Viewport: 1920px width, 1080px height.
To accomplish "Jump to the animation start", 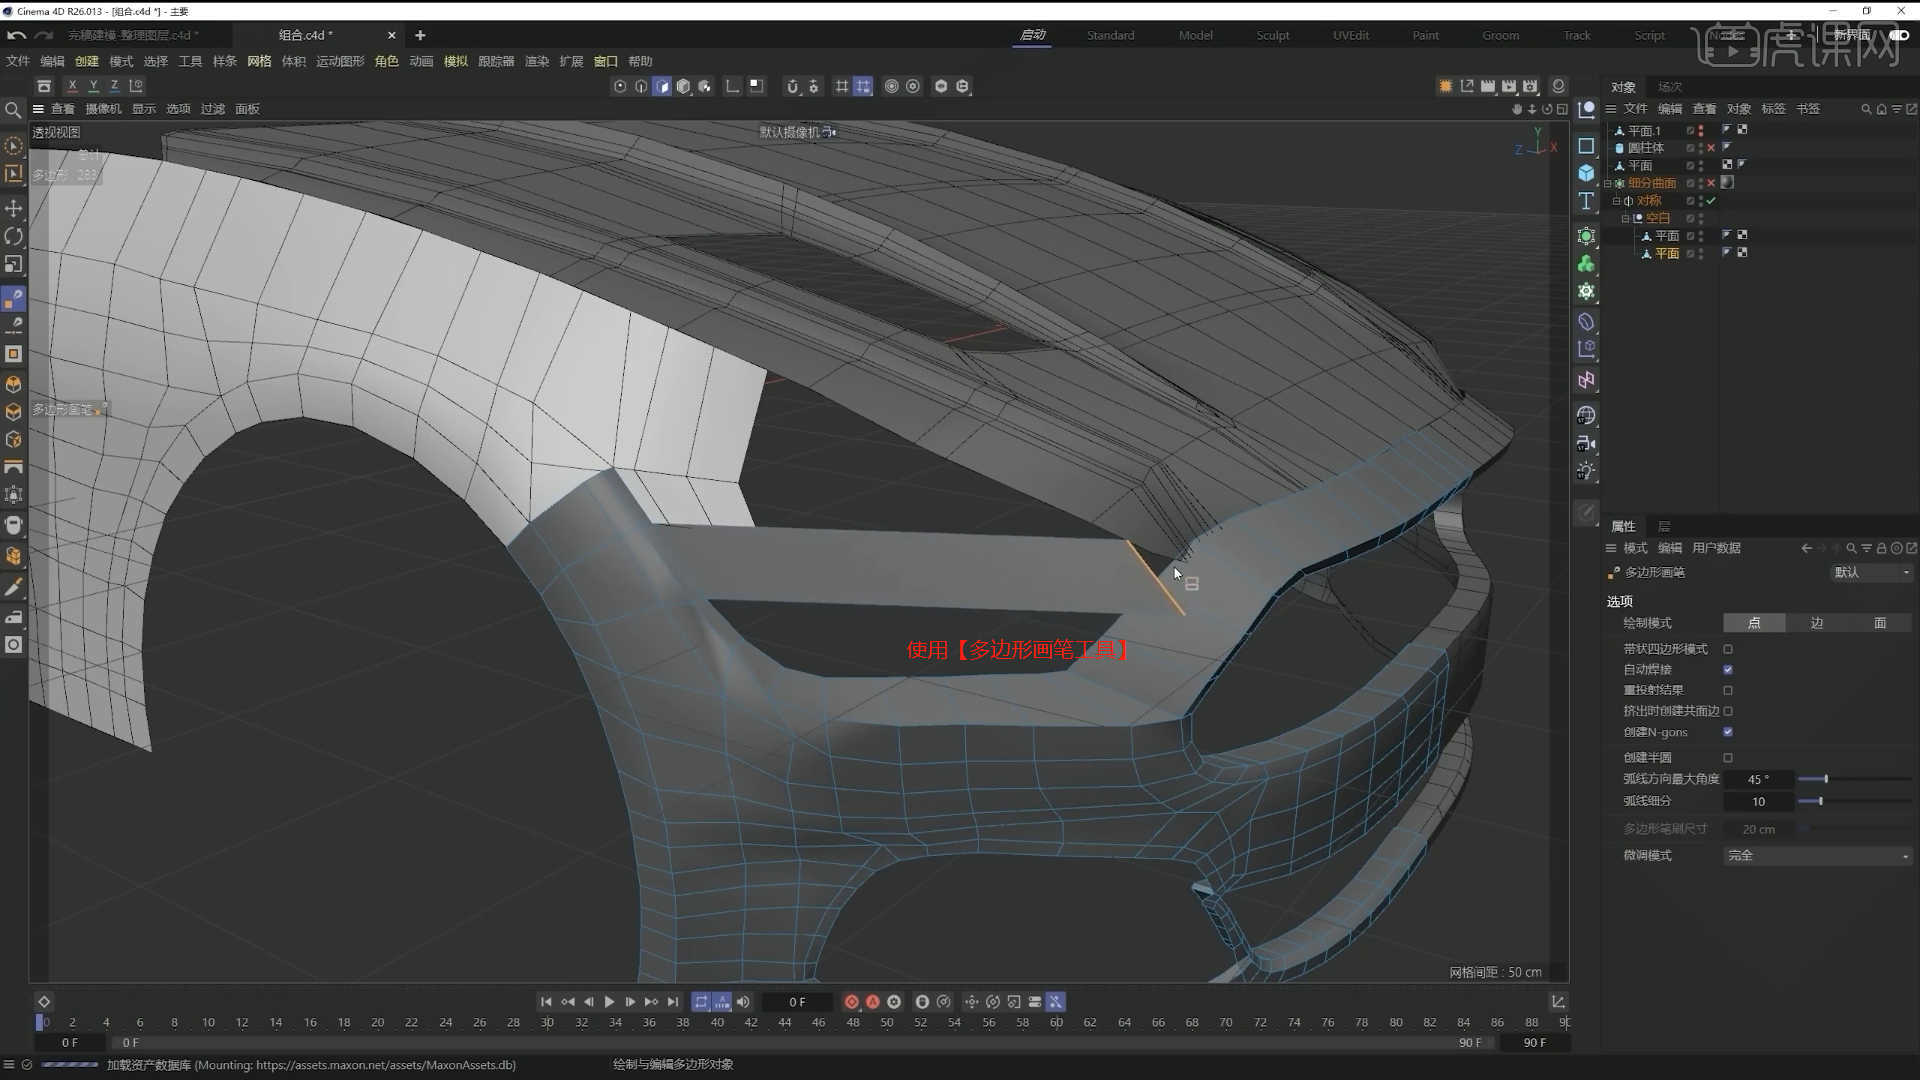I will click(x=546, y=1002).
